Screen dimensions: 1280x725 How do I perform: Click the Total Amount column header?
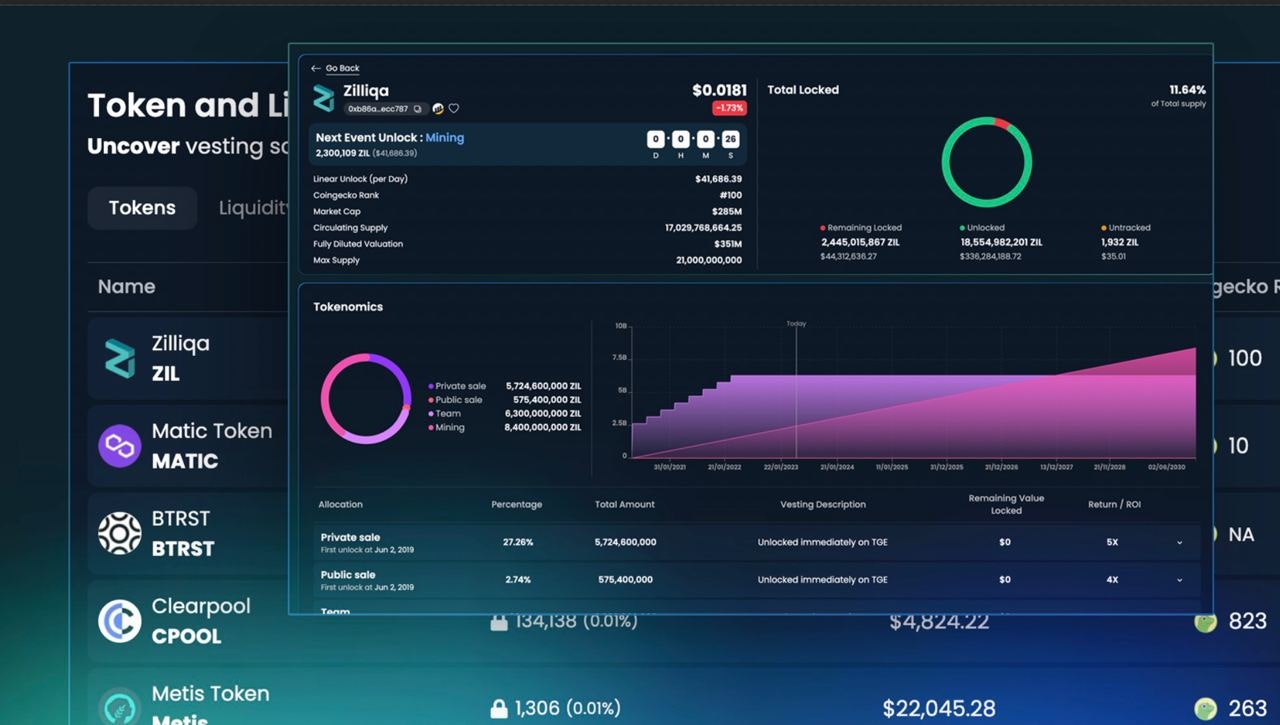pos(625,505)
